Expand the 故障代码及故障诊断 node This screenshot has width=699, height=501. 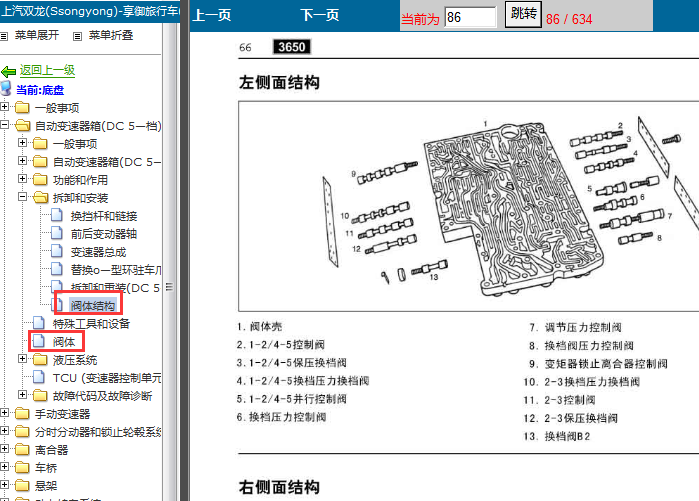22,394
